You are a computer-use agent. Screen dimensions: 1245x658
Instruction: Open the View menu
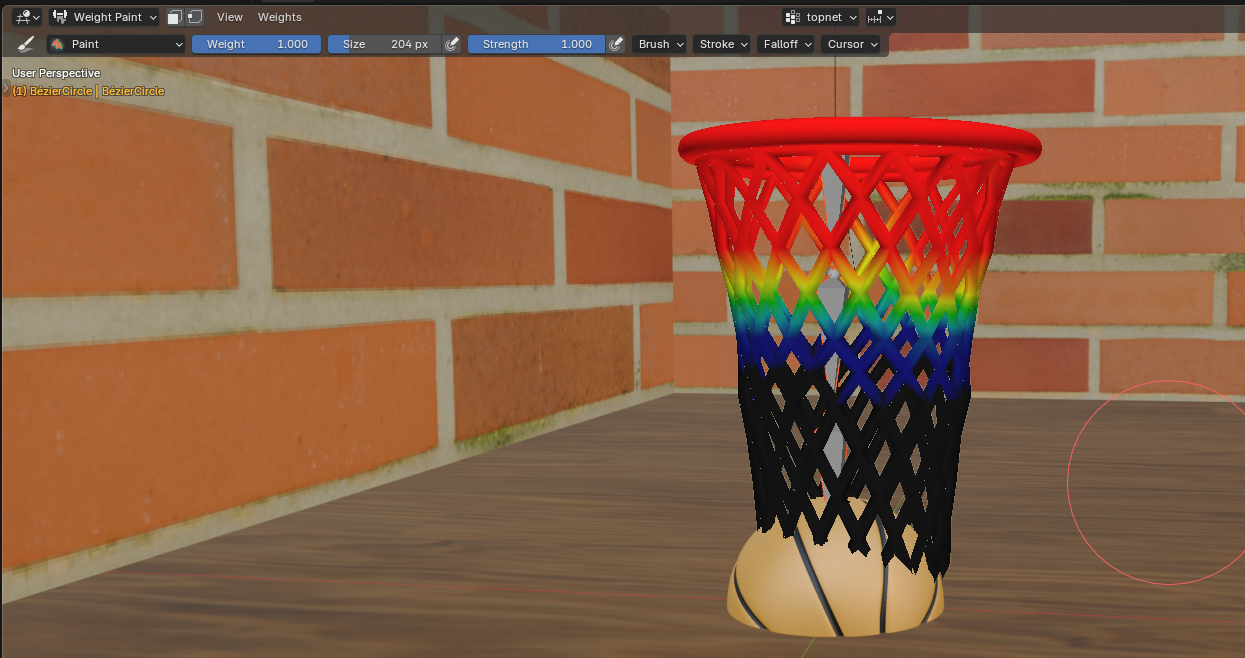230,17
